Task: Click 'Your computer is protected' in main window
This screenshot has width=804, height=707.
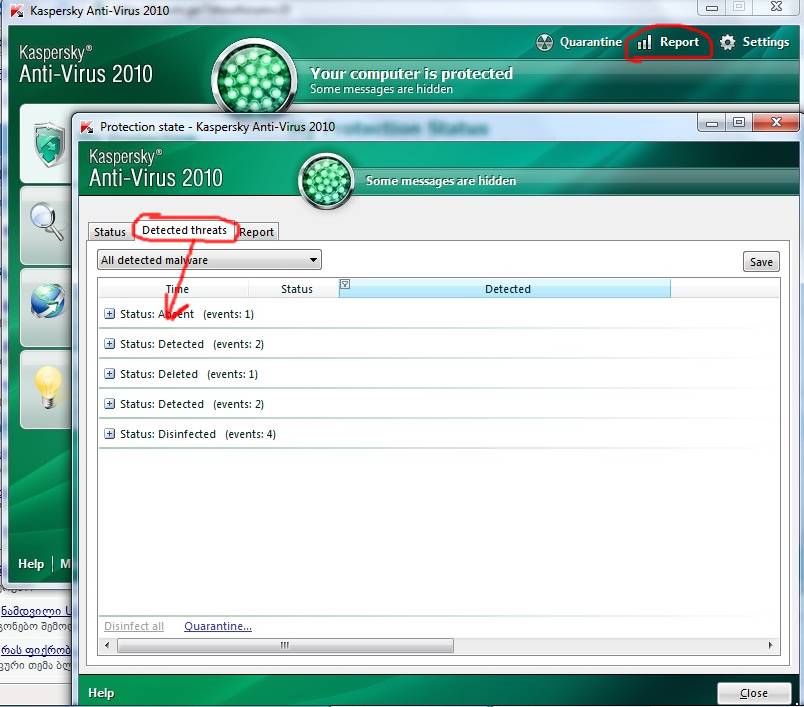Action: (x=411, y=73)
